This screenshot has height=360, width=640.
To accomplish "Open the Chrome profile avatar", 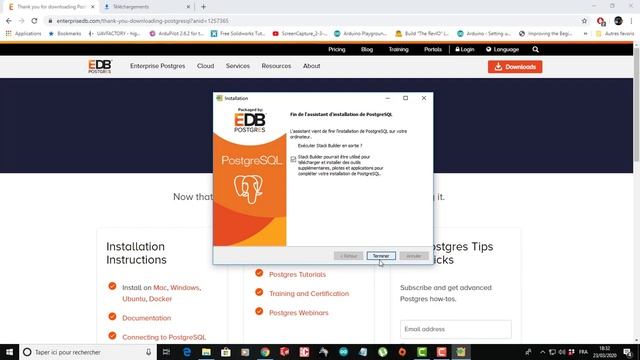I will [x=618, y=21].
